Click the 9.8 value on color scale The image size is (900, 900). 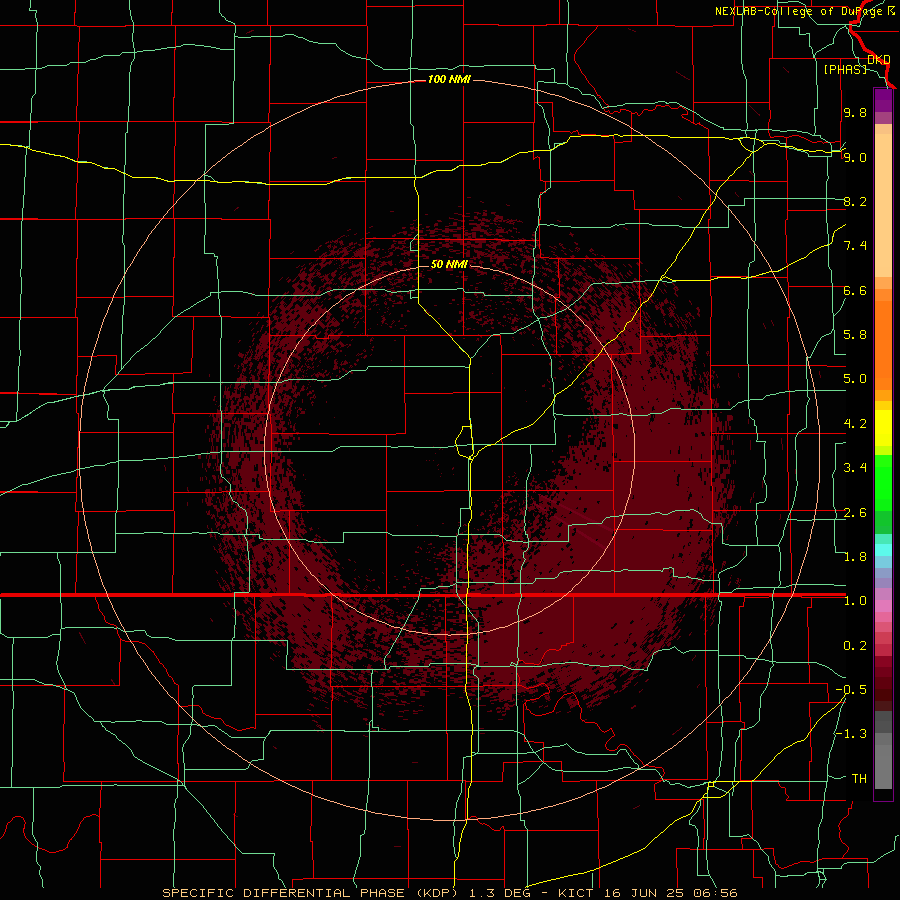[x=855, y=112]
